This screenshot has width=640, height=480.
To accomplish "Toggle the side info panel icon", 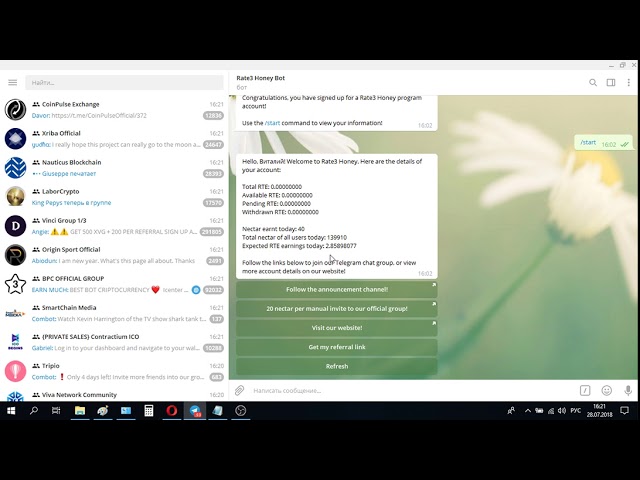I will 611,82.
